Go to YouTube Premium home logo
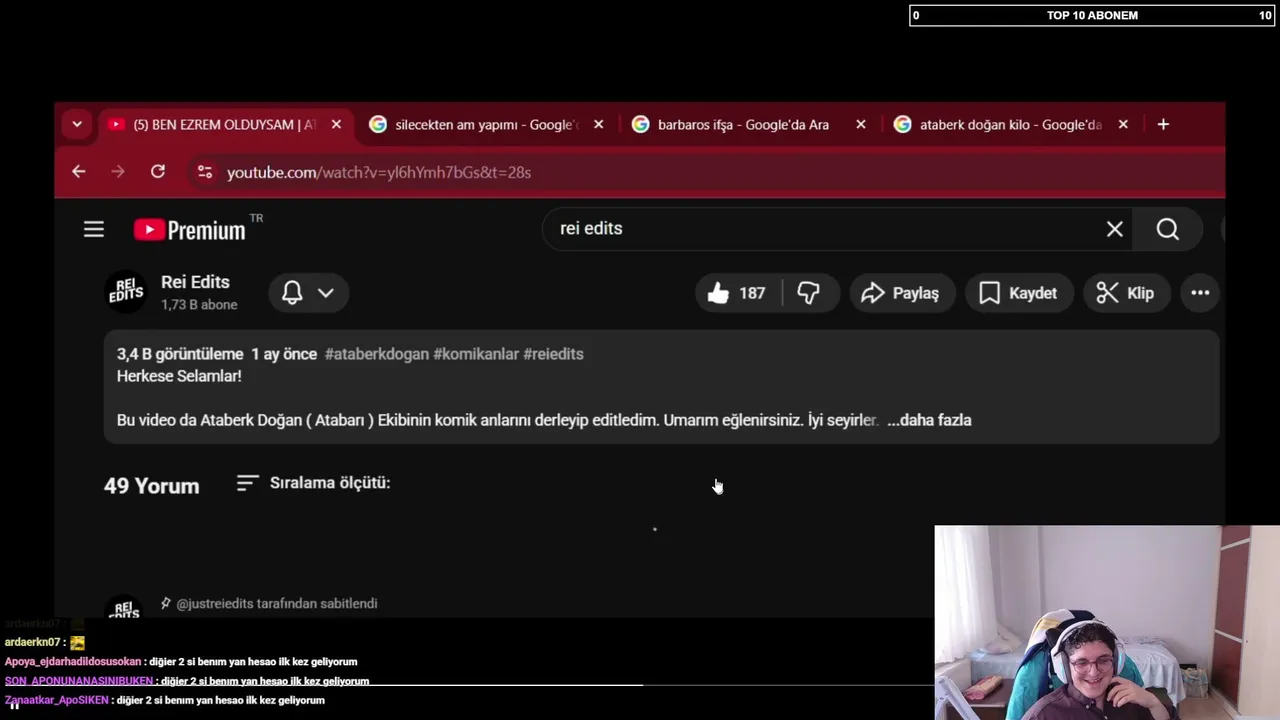 (x=190, y=230)
